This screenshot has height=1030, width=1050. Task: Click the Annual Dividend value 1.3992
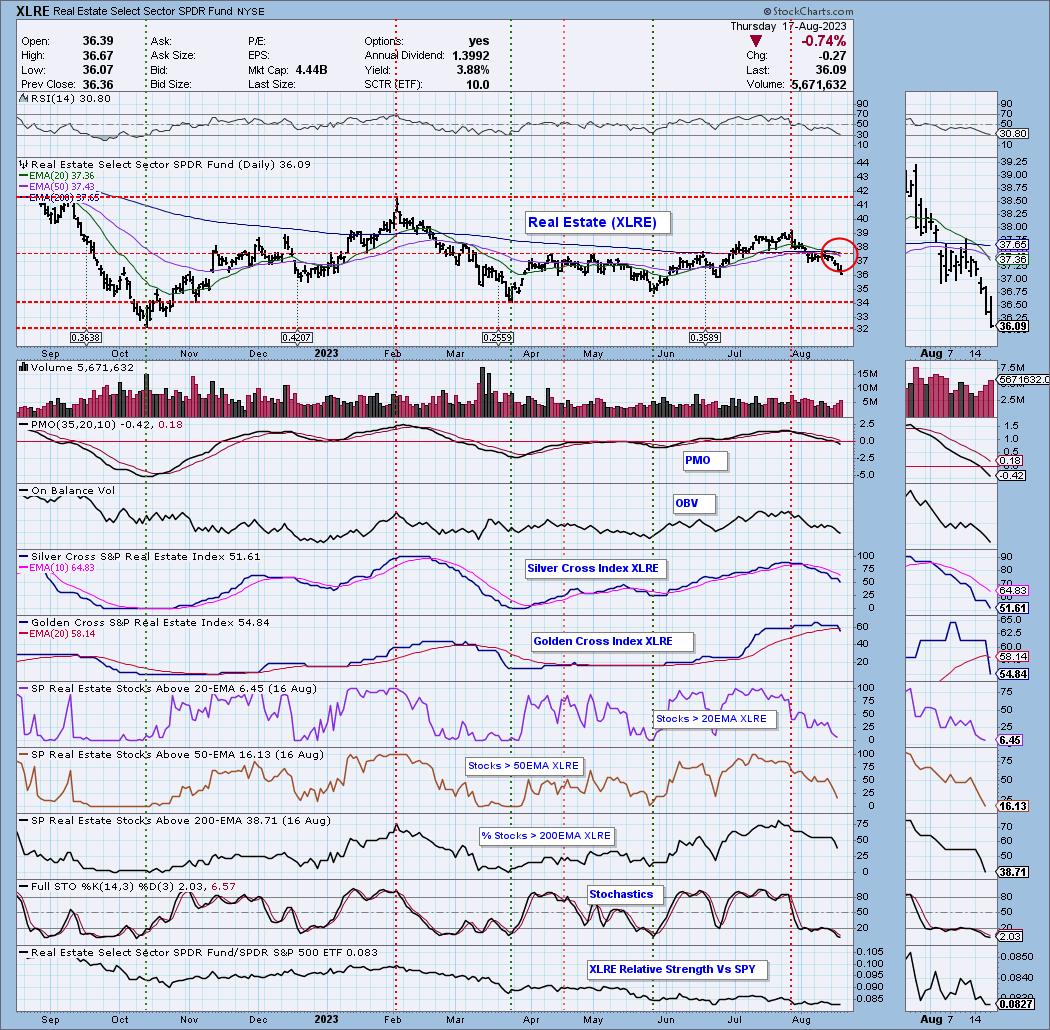(470, 56)
